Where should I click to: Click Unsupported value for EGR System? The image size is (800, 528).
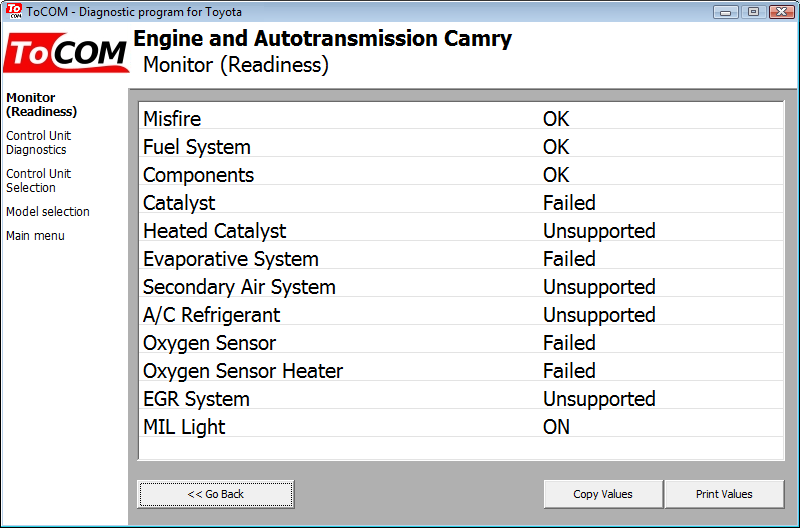click(599, 399)
